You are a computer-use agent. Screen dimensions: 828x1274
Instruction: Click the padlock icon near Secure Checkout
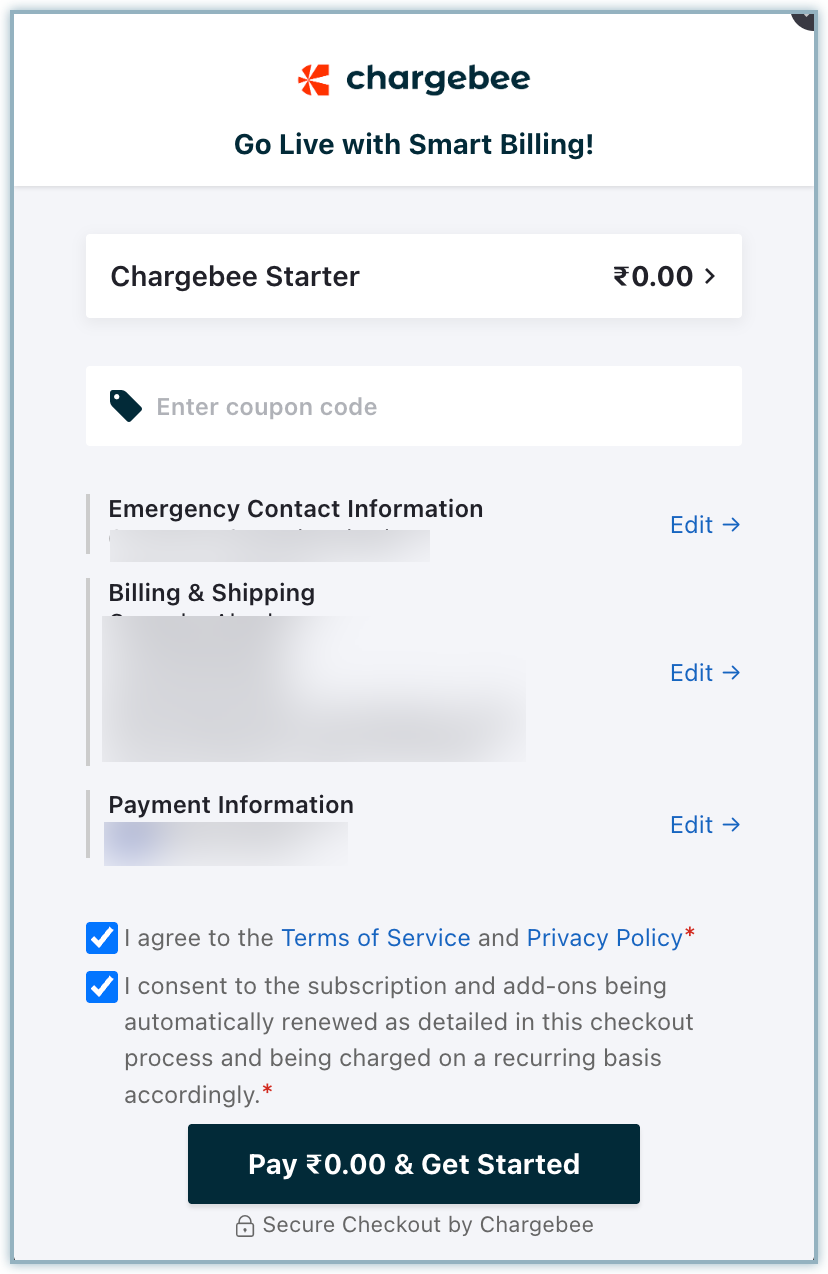pyautogui.click(x=244, y=1226)
